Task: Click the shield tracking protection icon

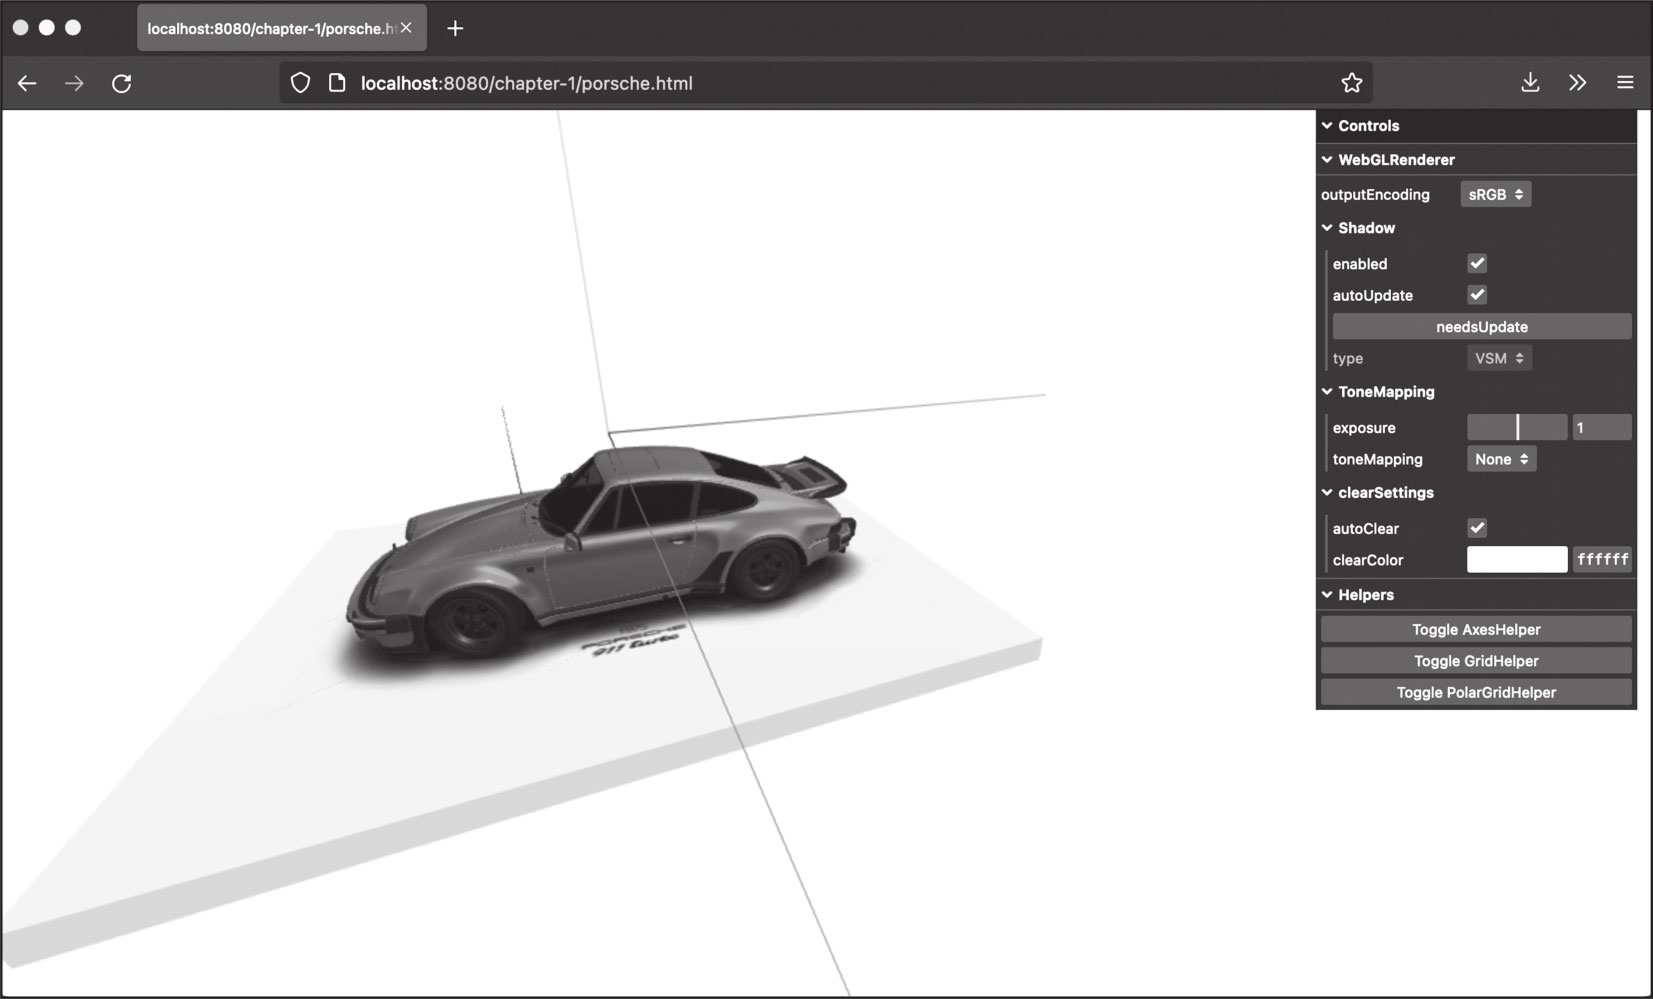Action: click(300, 83)
